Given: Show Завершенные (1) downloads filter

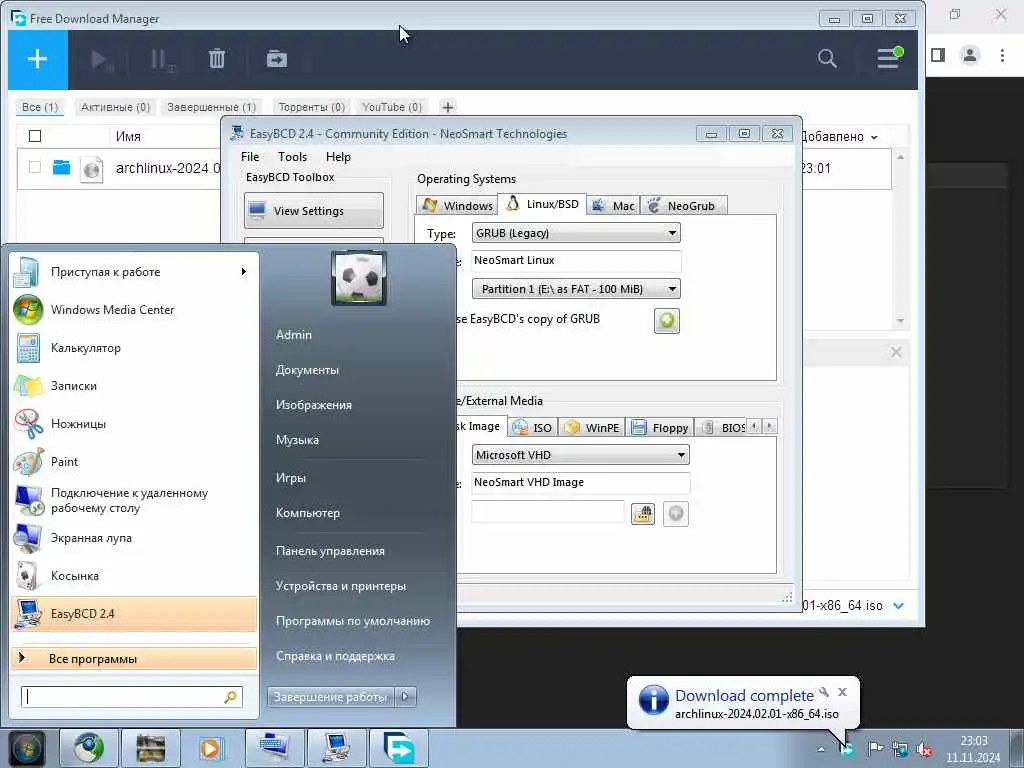Looking at the screenshot, I should [211, 107].
